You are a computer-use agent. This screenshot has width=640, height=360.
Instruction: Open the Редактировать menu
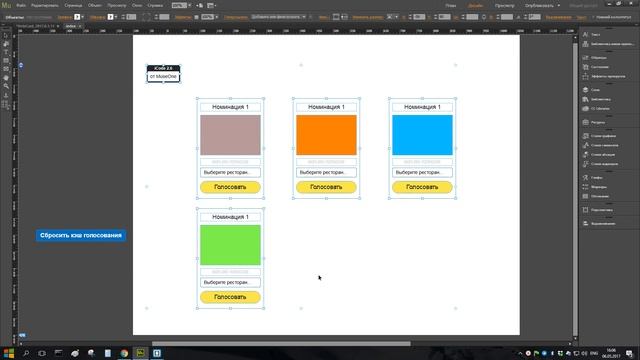44,6
